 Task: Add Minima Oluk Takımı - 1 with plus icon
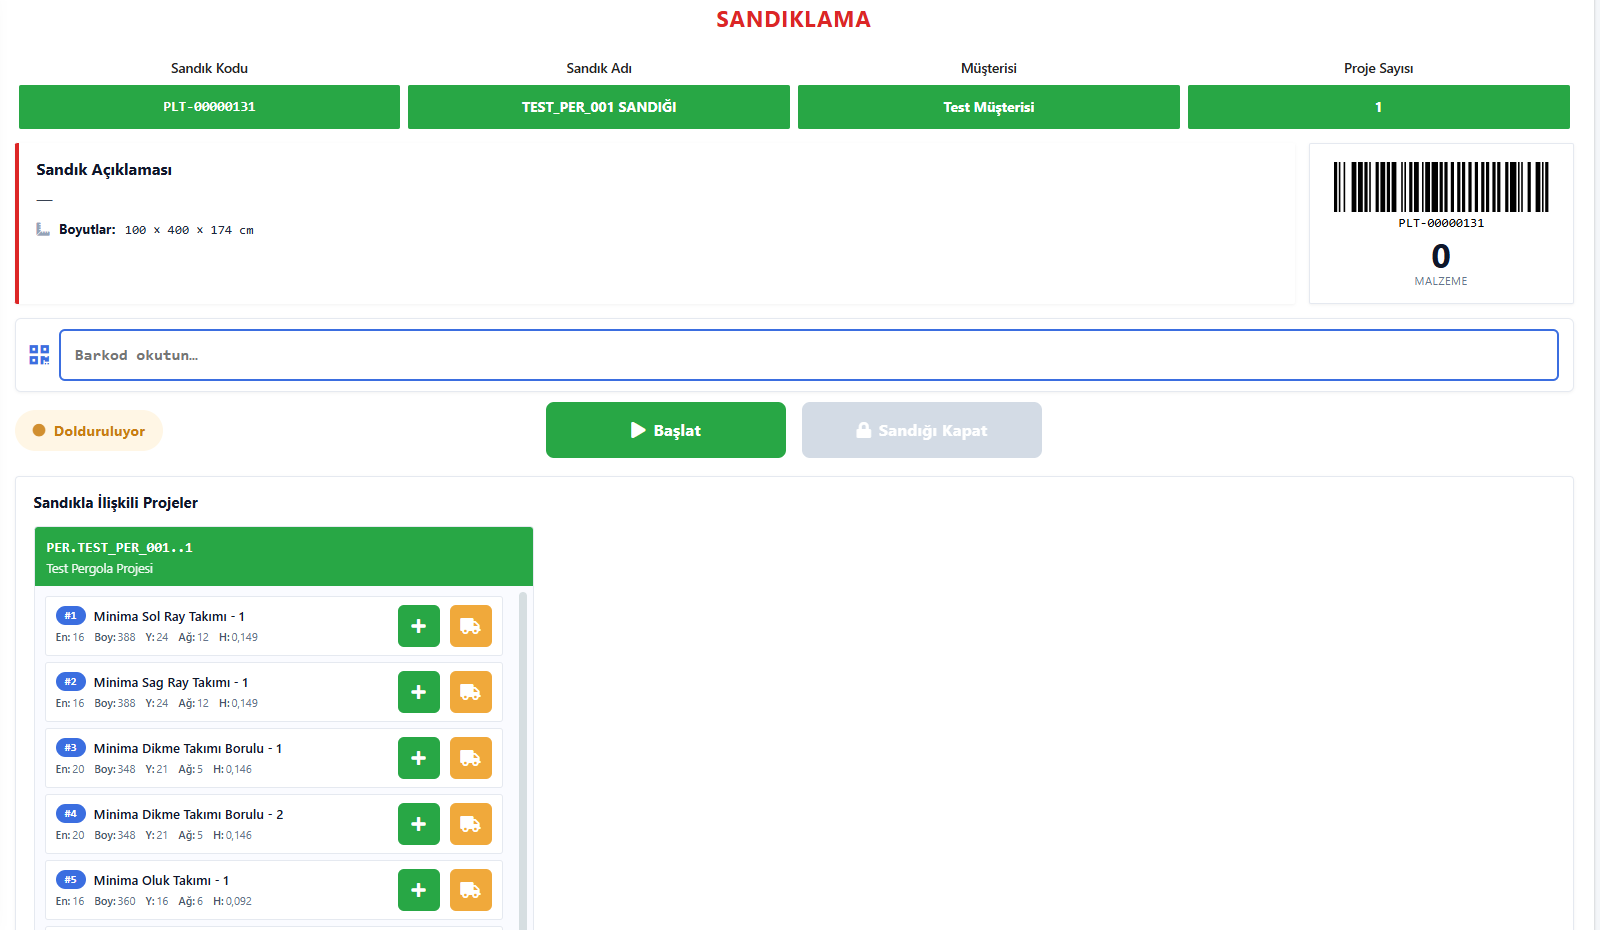pyautogui.click(x=419, y=890)
